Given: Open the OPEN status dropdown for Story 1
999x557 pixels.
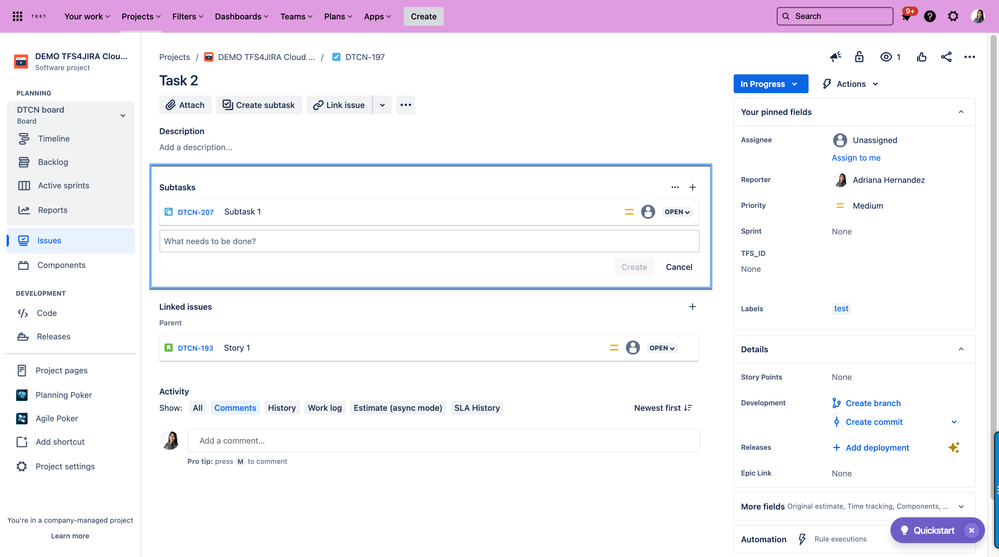Looking at the screenshot, I should pyautogui.click(x=662, y=348).
